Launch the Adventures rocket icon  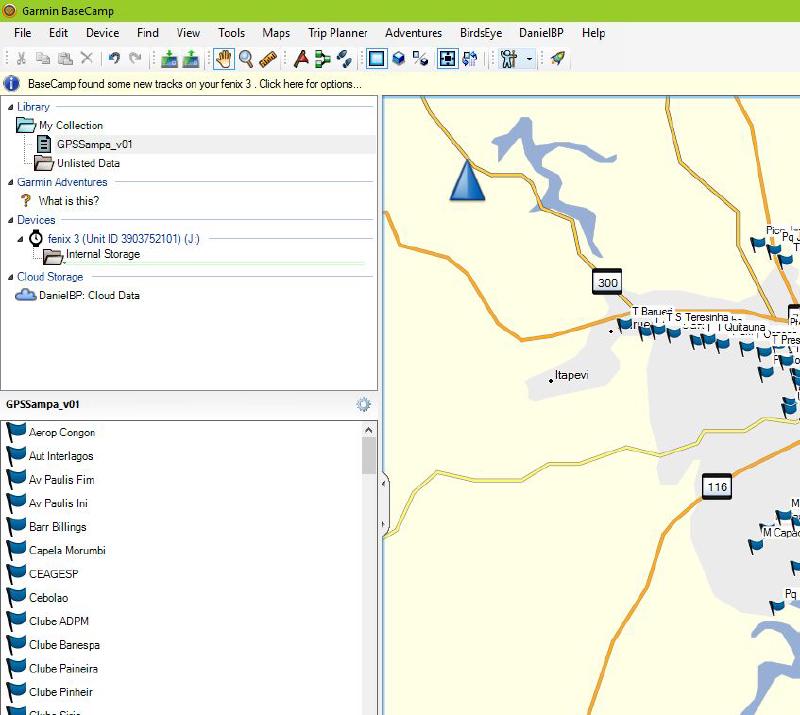[558, 58]
